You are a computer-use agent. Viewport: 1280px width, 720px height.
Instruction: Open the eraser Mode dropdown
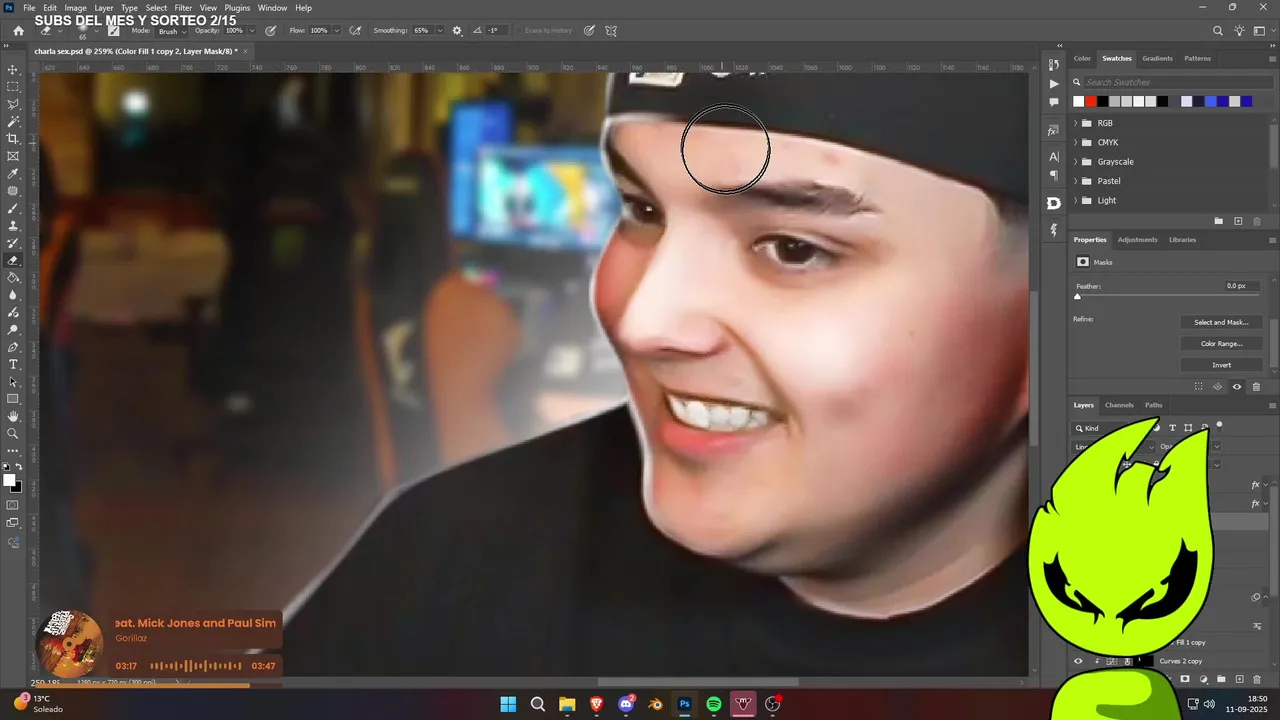coord(170,31)
